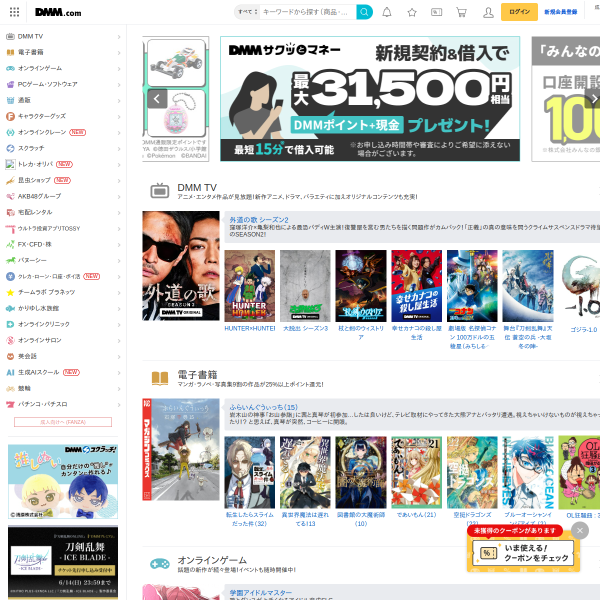The height and width of the screenshot is (600, 600).
Task: Click the クレカ・ローン yen coin icon
Action: pyautogui.click(x=10, y=276)
